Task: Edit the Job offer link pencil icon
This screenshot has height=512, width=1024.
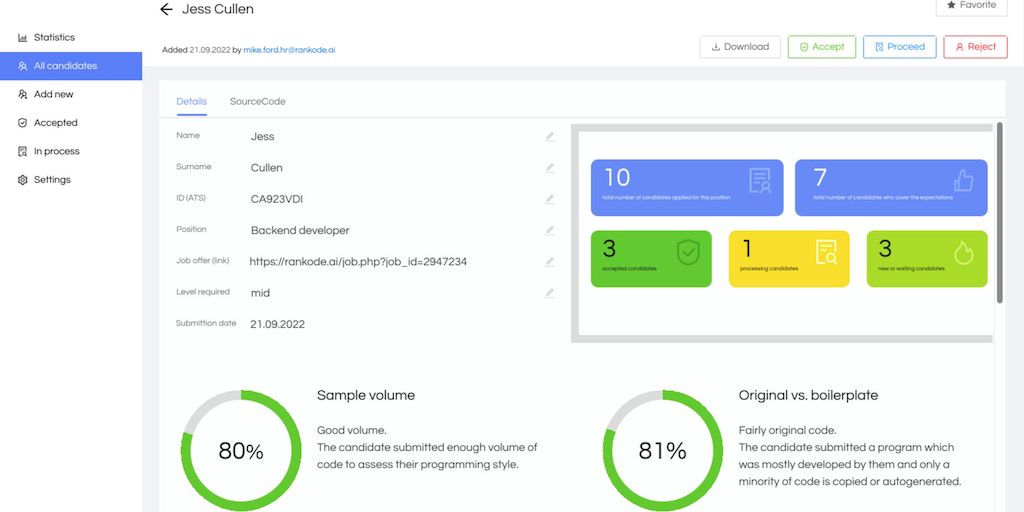Action: (550, 262)
